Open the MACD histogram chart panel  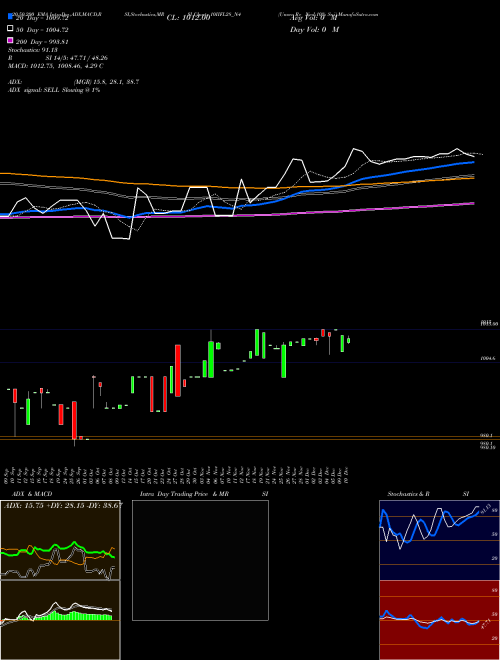coord(60,620)
